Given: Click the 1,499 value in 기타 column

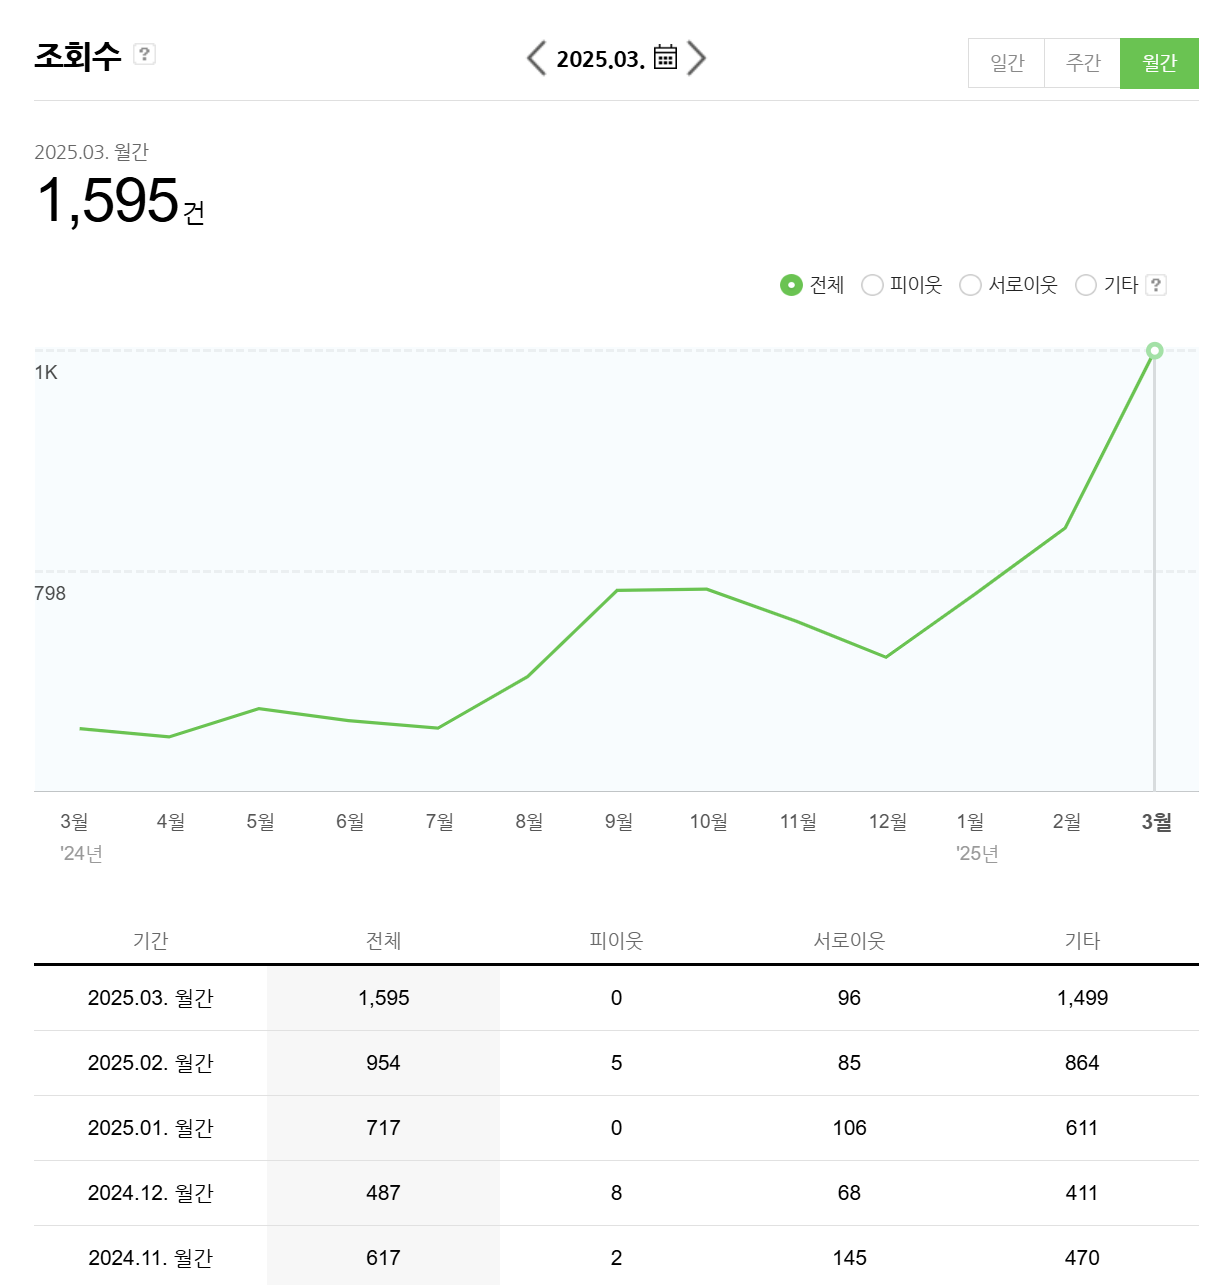Looking at the screenshot, I should coord(1084,998).
